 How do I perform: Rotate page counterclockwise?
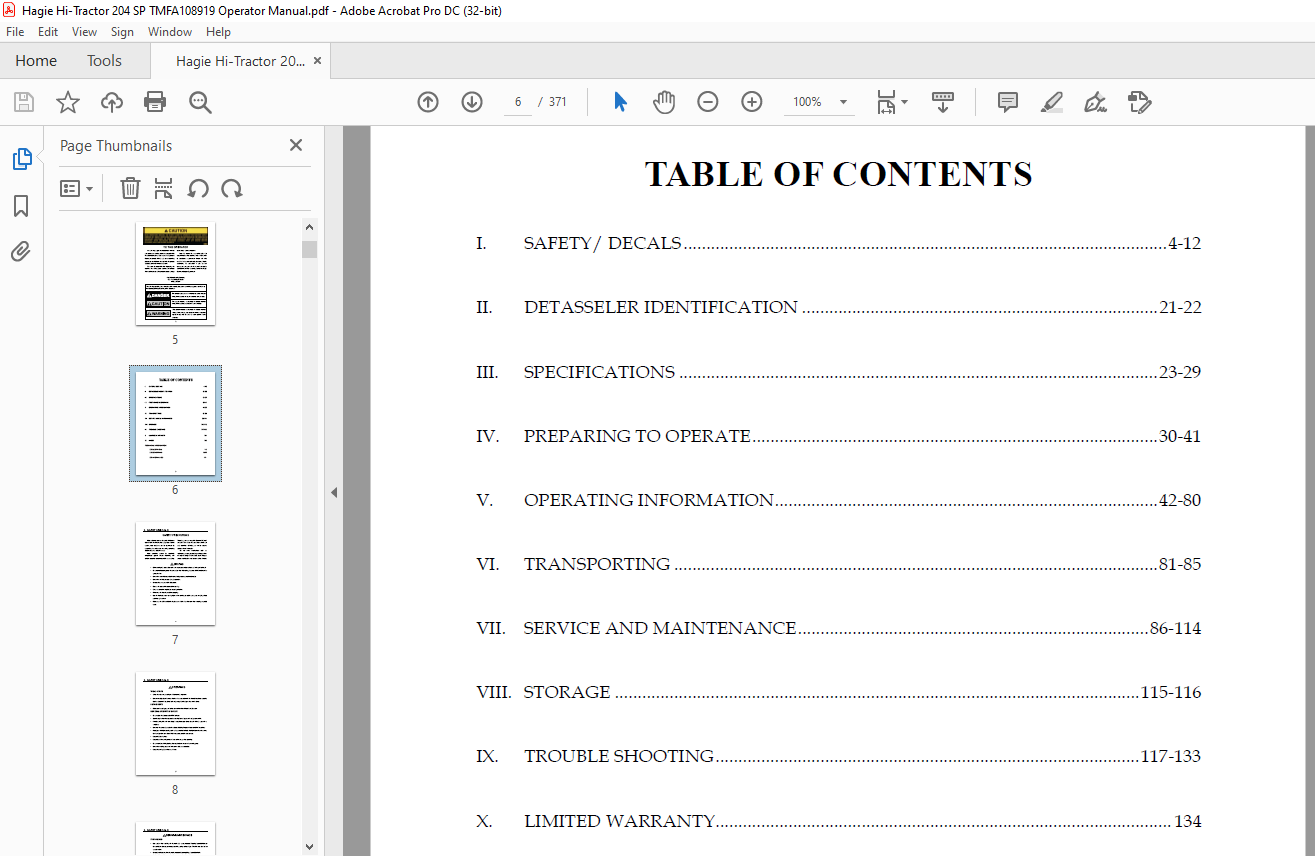pyautogui.click(x=198, y=188)
